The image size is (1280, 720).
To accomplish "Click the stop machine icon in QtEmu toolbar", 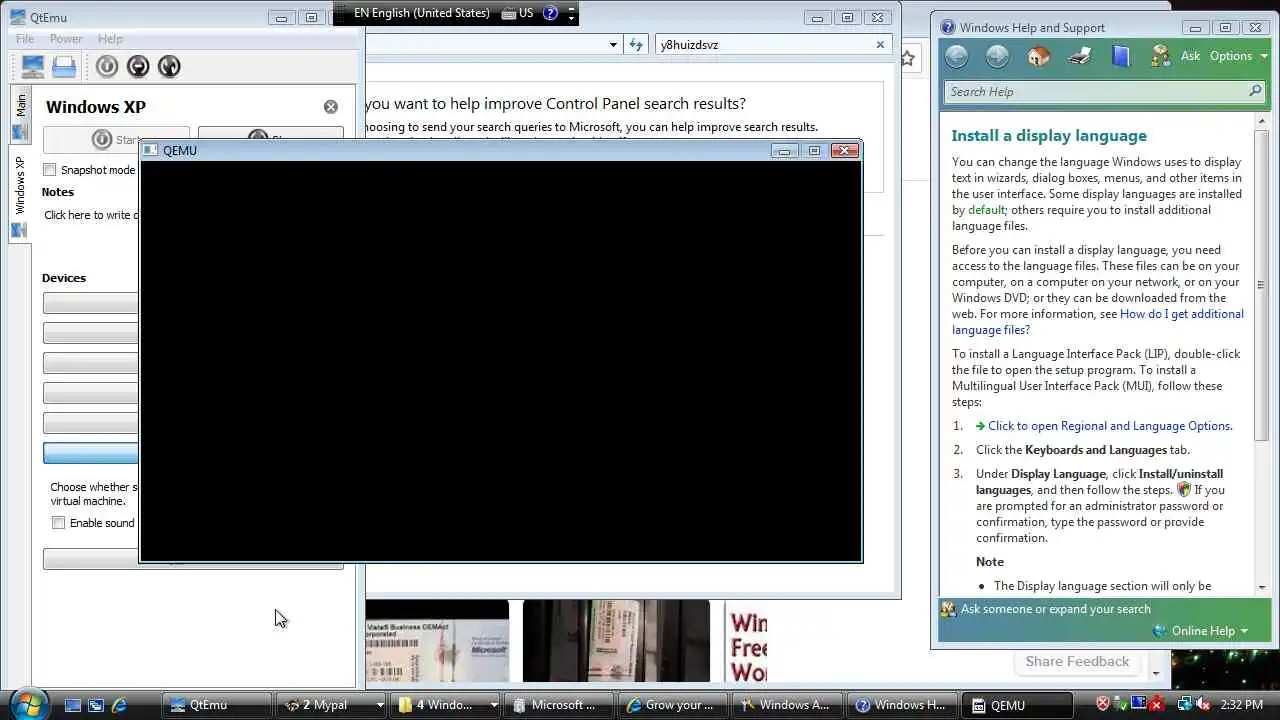I will tap(138, 66).
